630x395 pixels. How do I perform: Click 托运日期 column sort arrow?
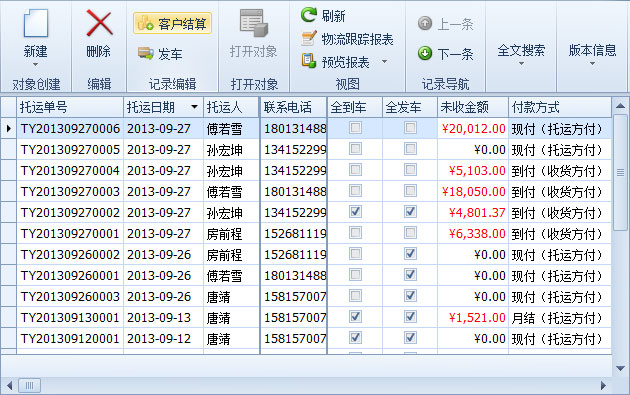pyautogui.click(x=194, y=107)
